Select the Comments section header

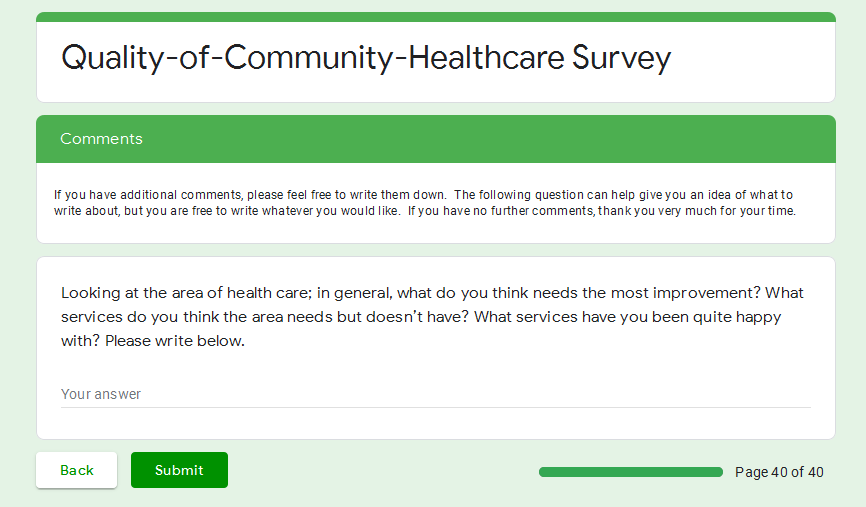101,139
